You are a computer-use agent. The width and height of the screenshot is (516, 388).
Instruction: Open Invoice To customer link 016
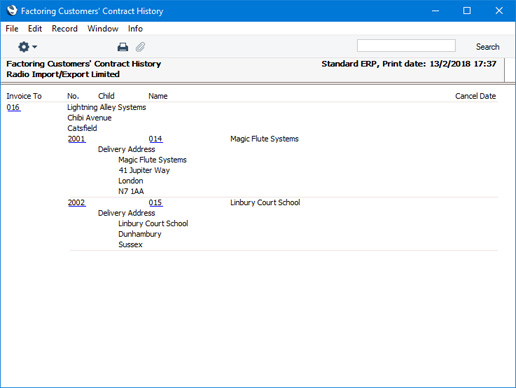[13, 107]
